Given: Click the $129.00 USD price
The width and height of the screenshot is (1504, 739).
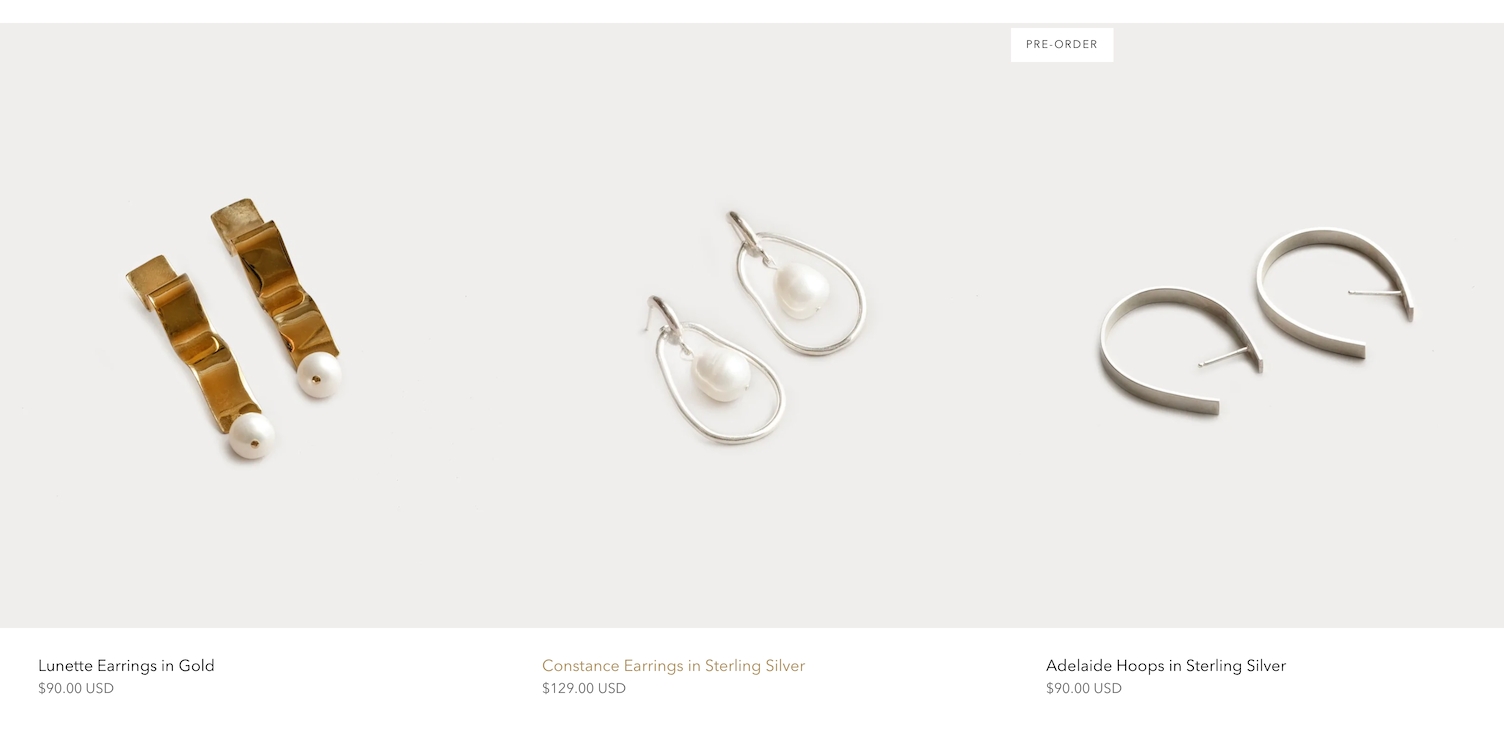Looking at the screenshot, I should click(584, 689).
